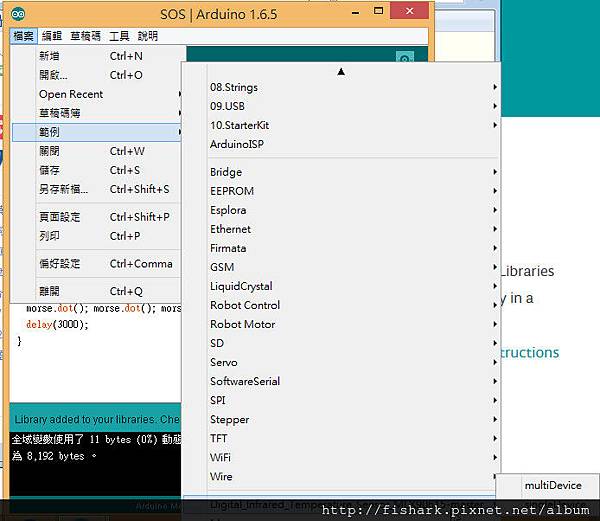Click the '8,192 bytes' console output line
Screen dimensions: 600x521
click(x=55, y=456)
